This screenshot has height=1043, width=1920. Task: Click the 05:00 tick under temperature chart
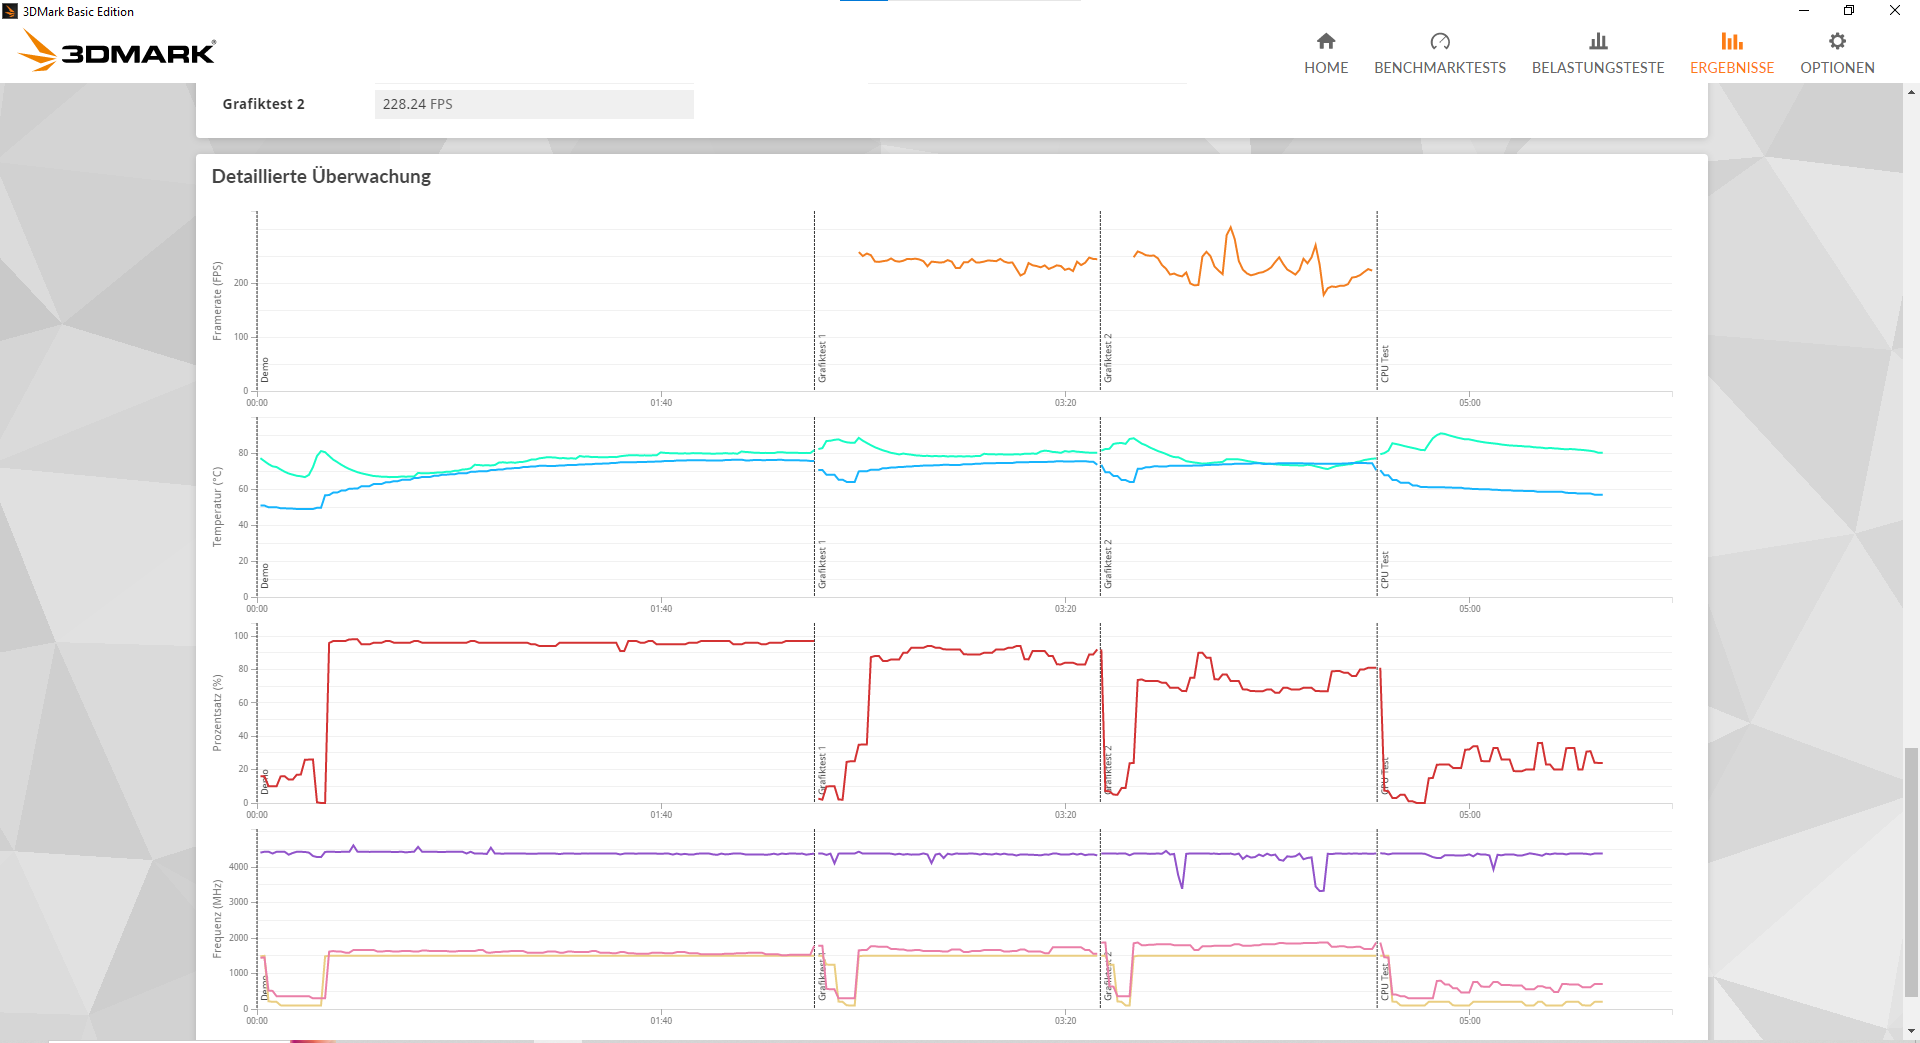tap(1469, 609)
